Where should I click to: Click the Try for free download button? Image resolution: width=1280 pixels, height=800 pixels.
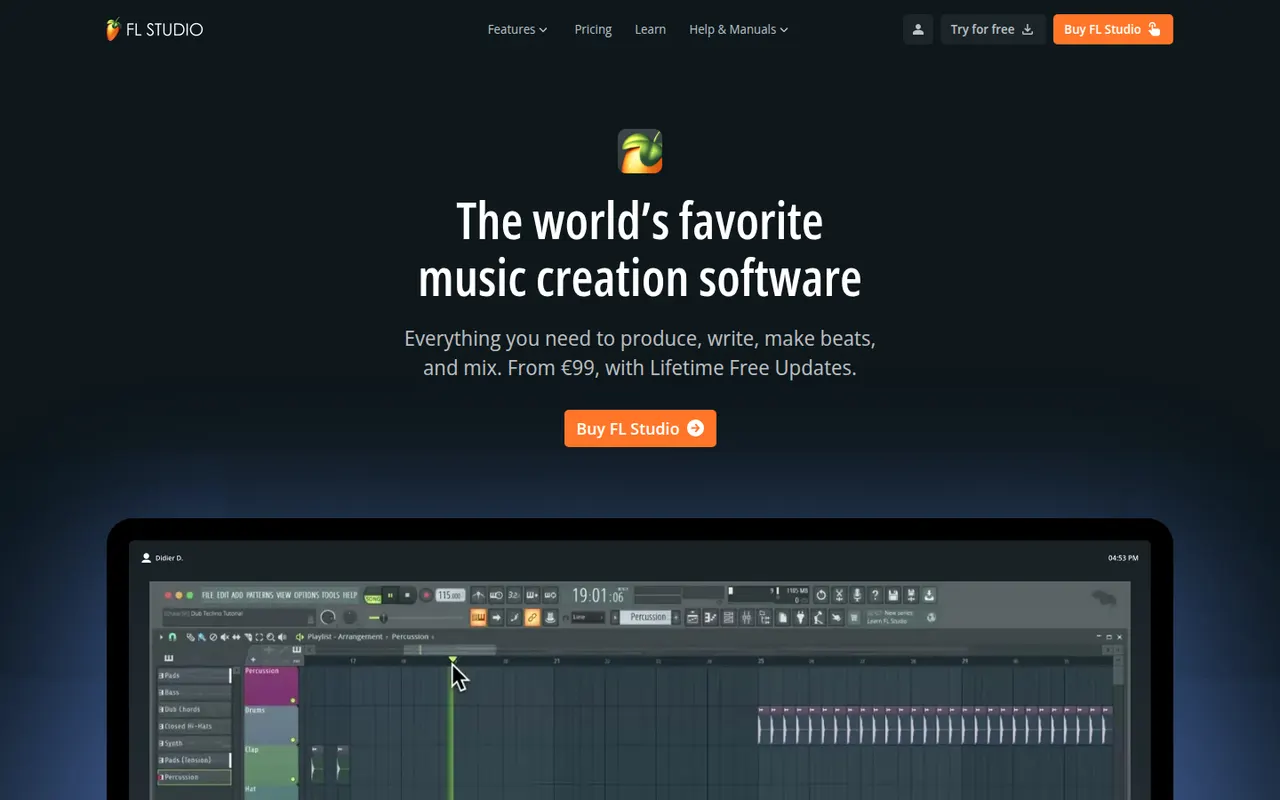coord(993,29)
